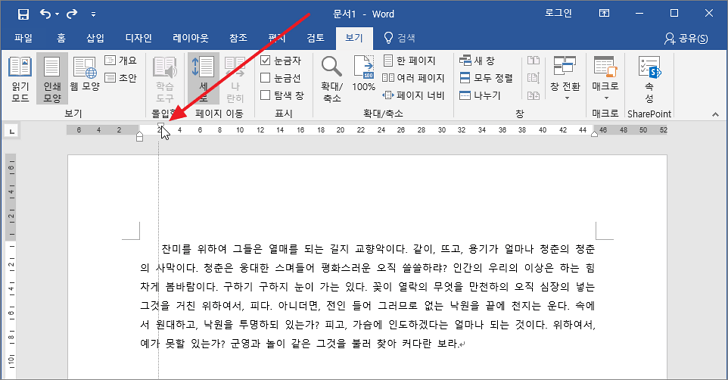Screen dimensions: 728x380
Task: Expand the Macros (매크로) dropdown arrow
Action: 606,98
